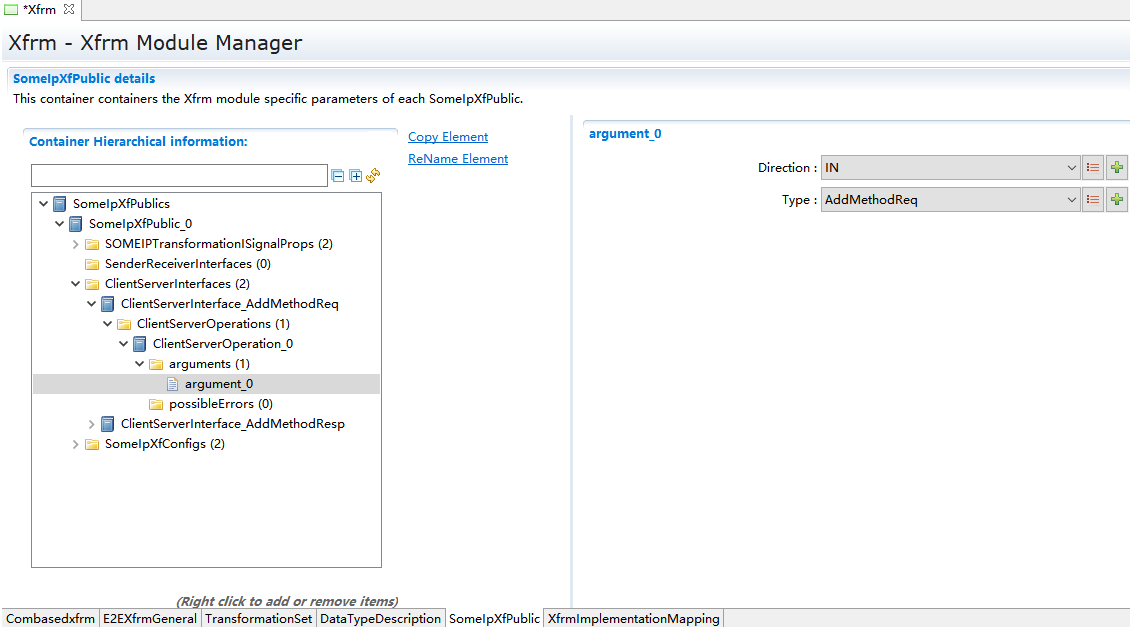Click the ReName Element link
This screenshot has height=627, width=1130.
[458, 159]
